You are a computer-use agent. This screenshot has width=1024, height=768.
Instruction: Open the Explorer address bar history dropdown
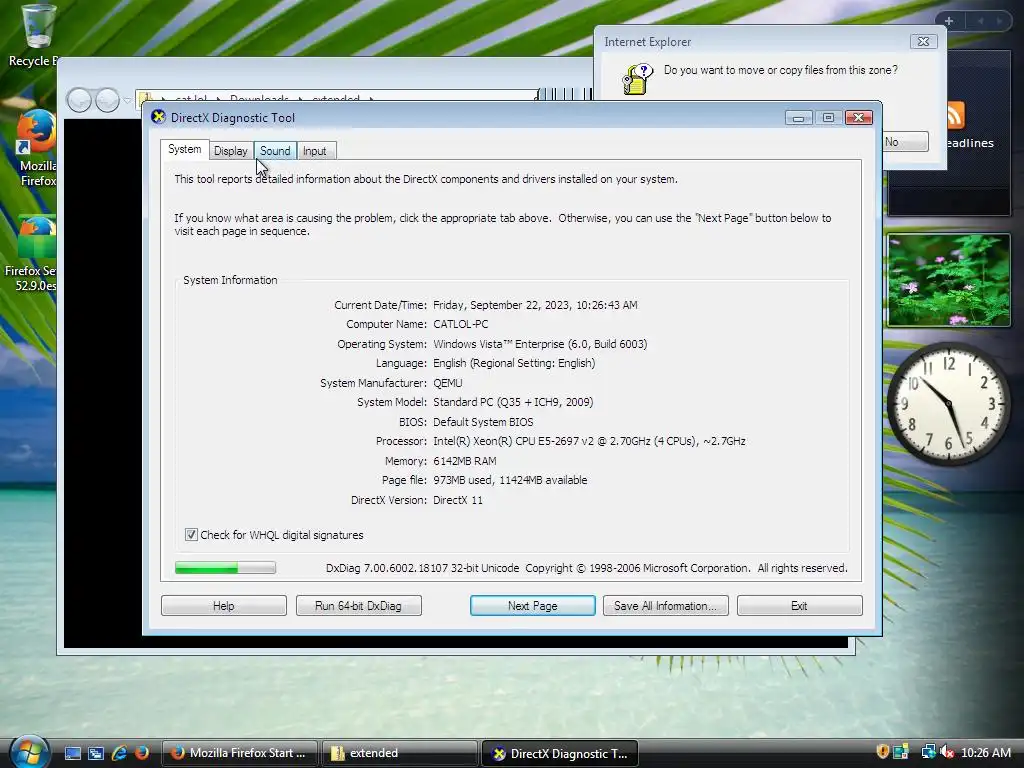(x=127, y=100)
